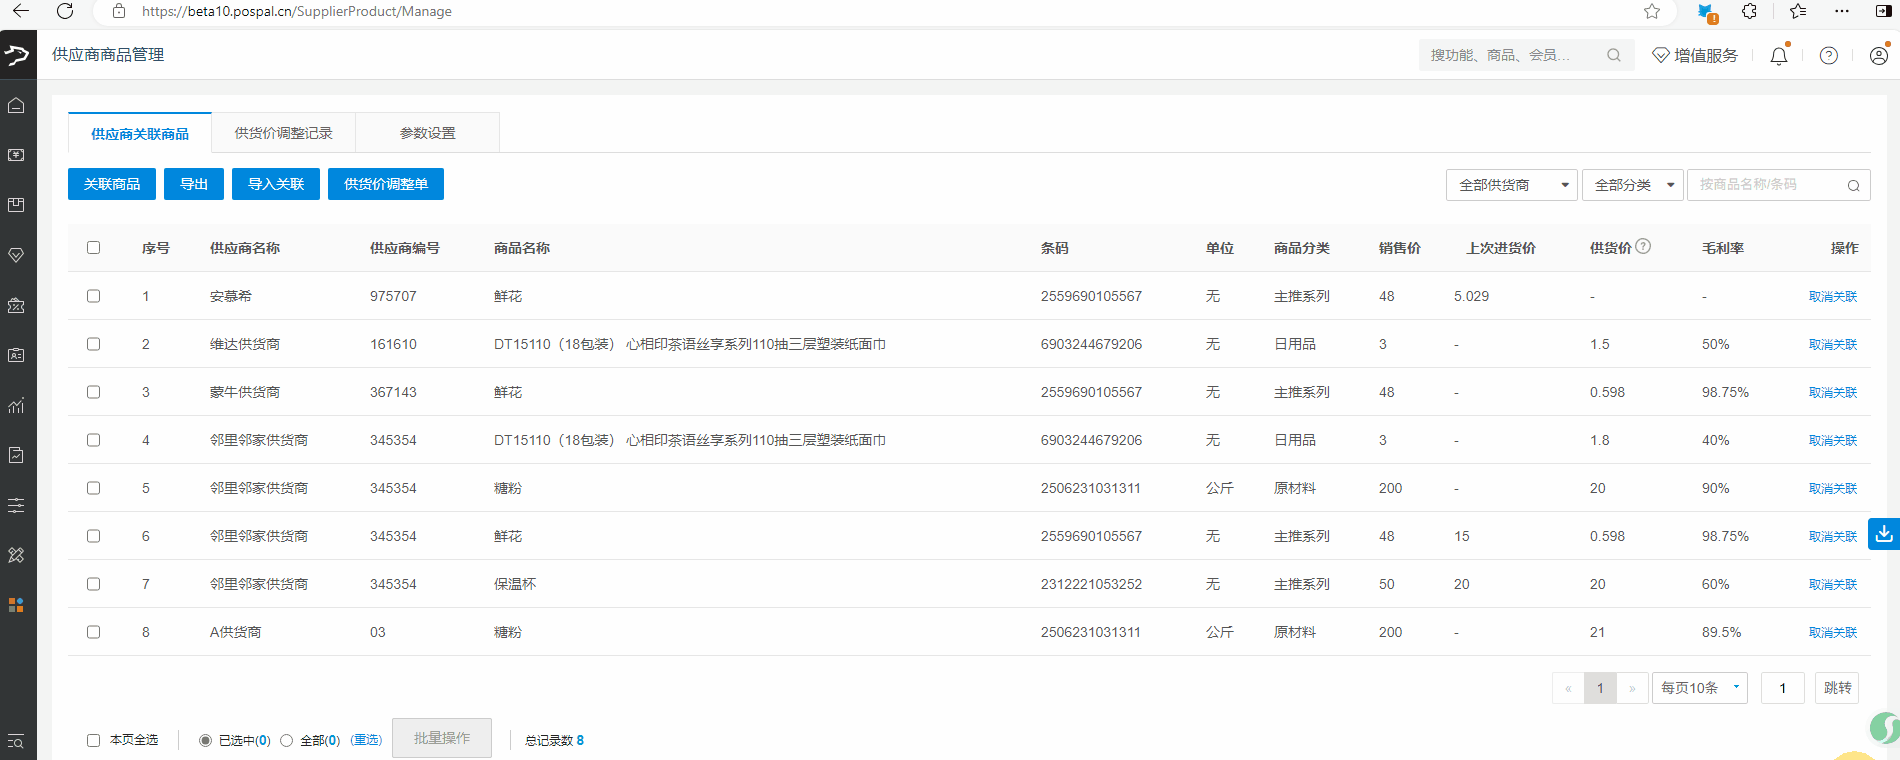Click the 跳转 button
The width and height of the screenshot is (1900, 760).
1837,688
